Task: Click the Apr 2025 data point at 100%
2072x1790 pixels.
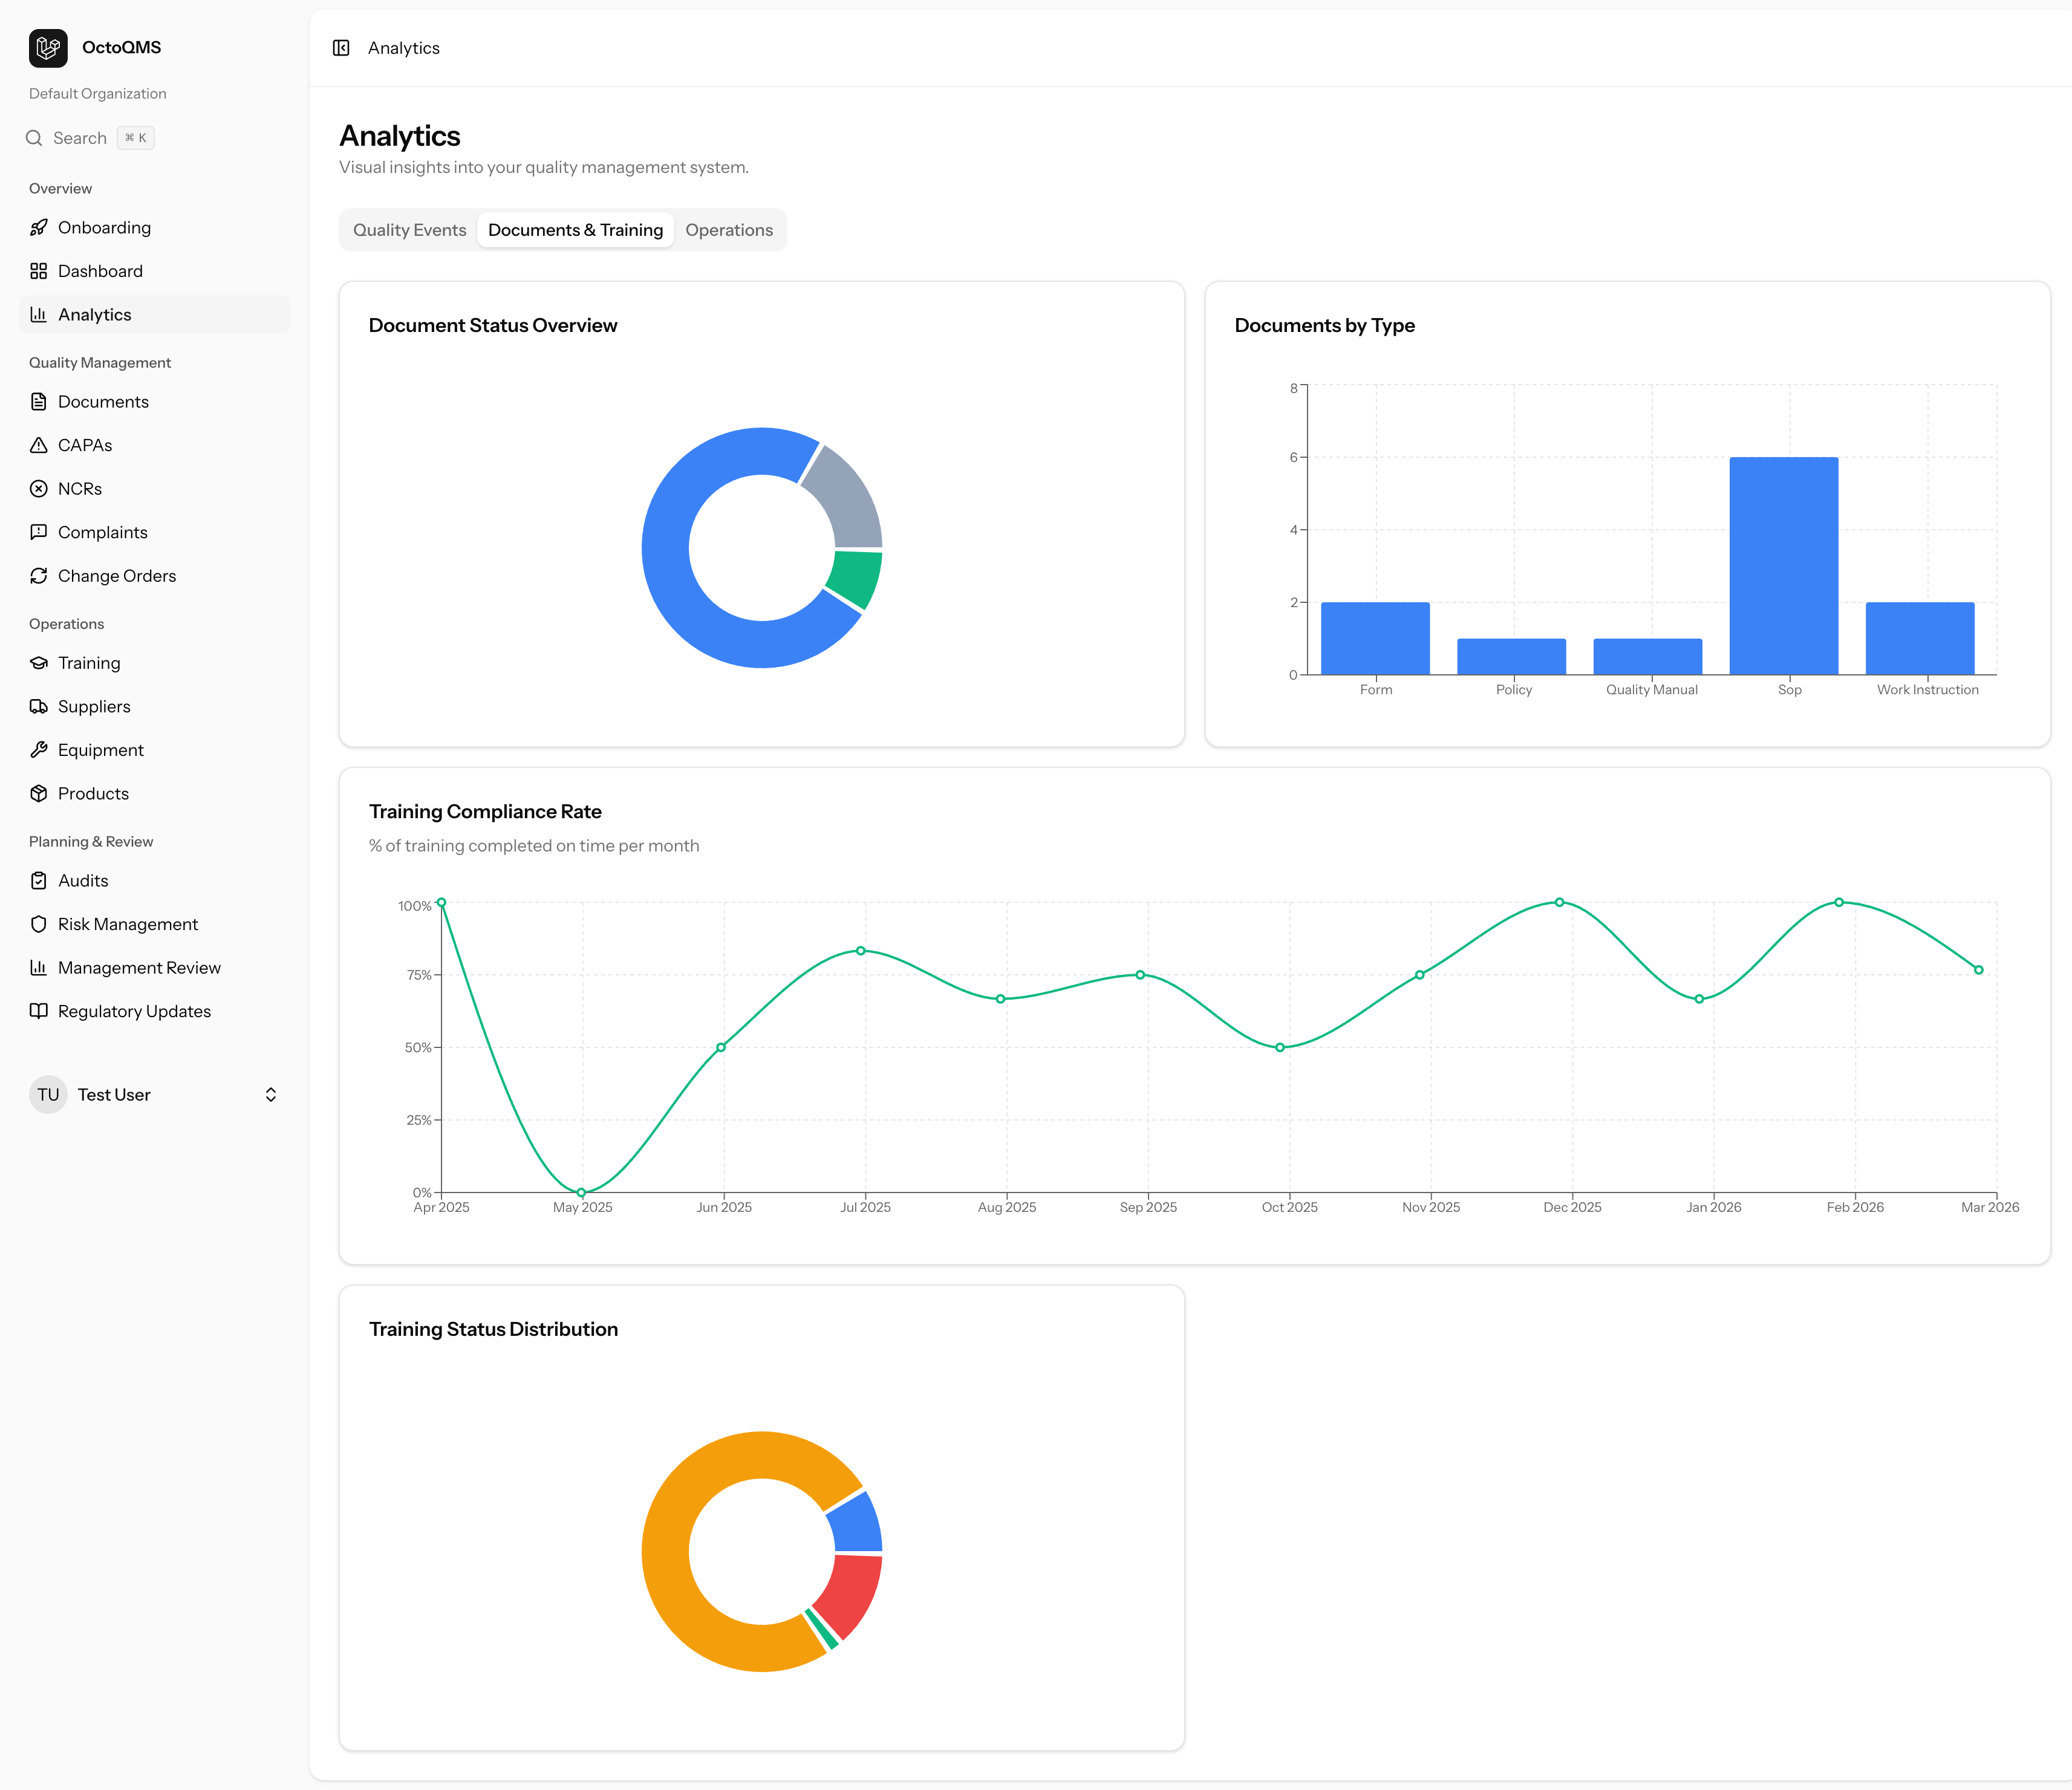Action: pos(442,902)
